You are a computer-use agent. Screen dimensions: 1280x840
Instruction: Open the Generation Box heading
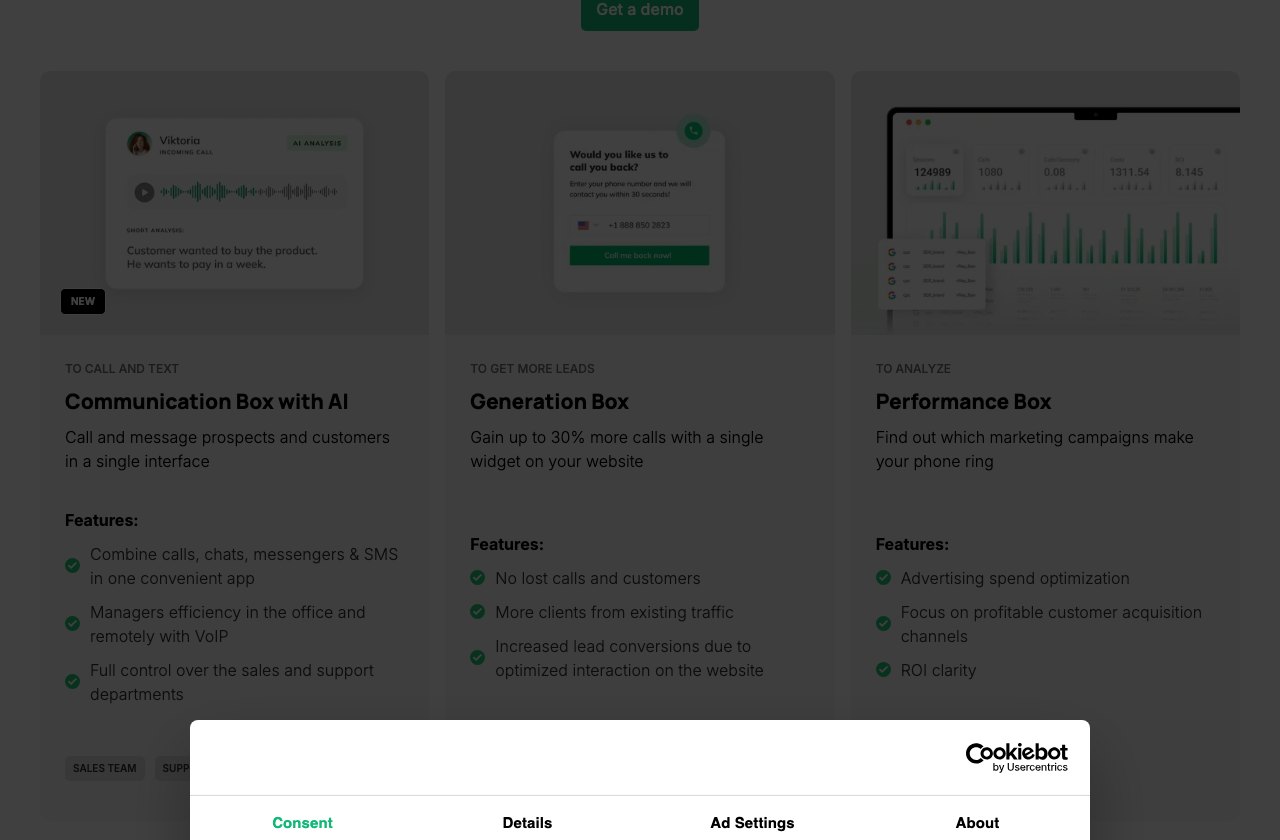pos(549,402)
